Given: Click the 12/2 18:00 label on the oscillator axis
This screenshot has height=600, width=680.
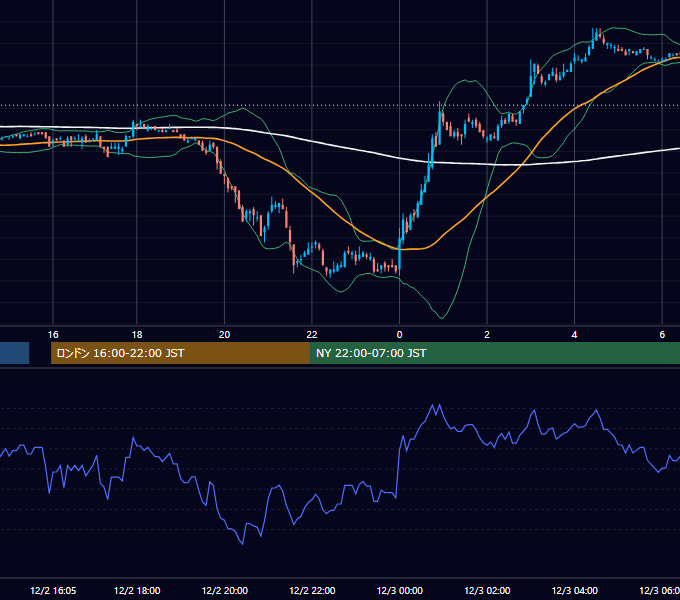Looking at the screenshot, I should tap(137, 590).
